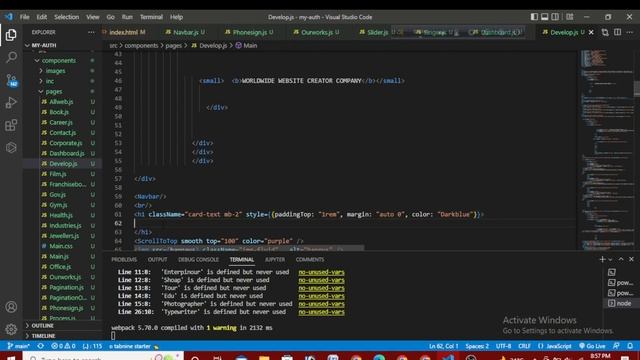Split the editor right

pyautogui.click(x=618, y=32)
